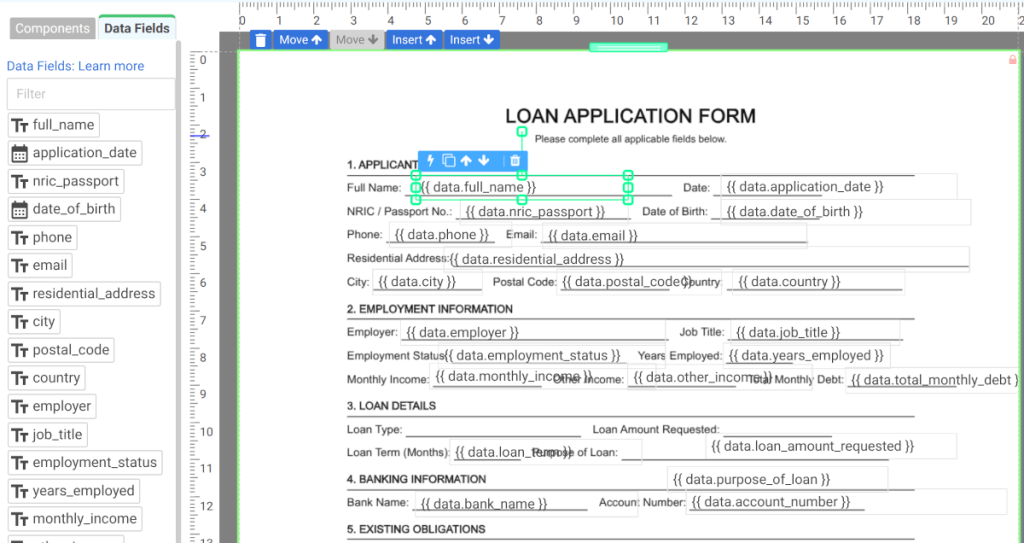The width and height of the screenshot is (1024, 543).
Task: Click the calendar icon beside application_date
Action: 19,153
